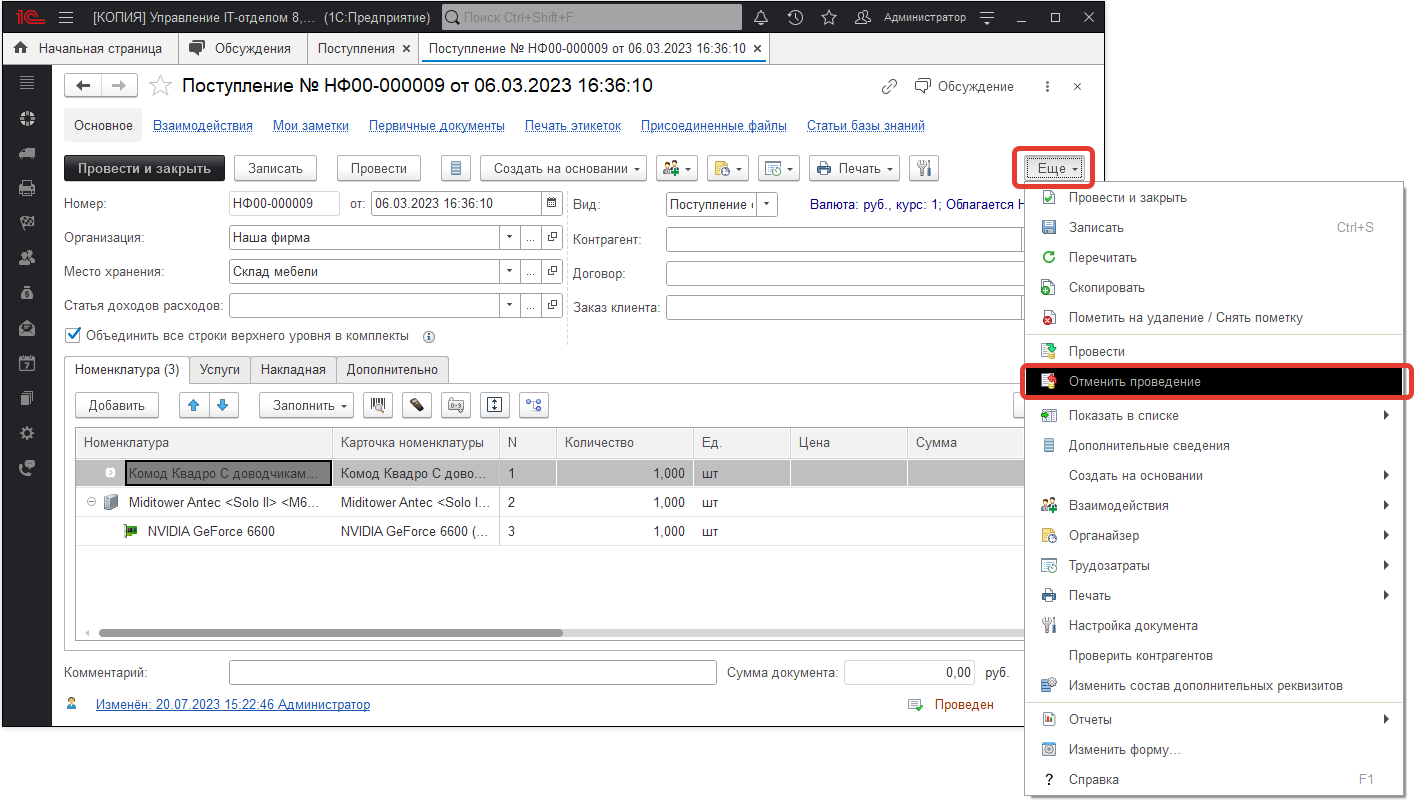Open the history clock icon
1414x800 pixels.
(x=795, y=18)
